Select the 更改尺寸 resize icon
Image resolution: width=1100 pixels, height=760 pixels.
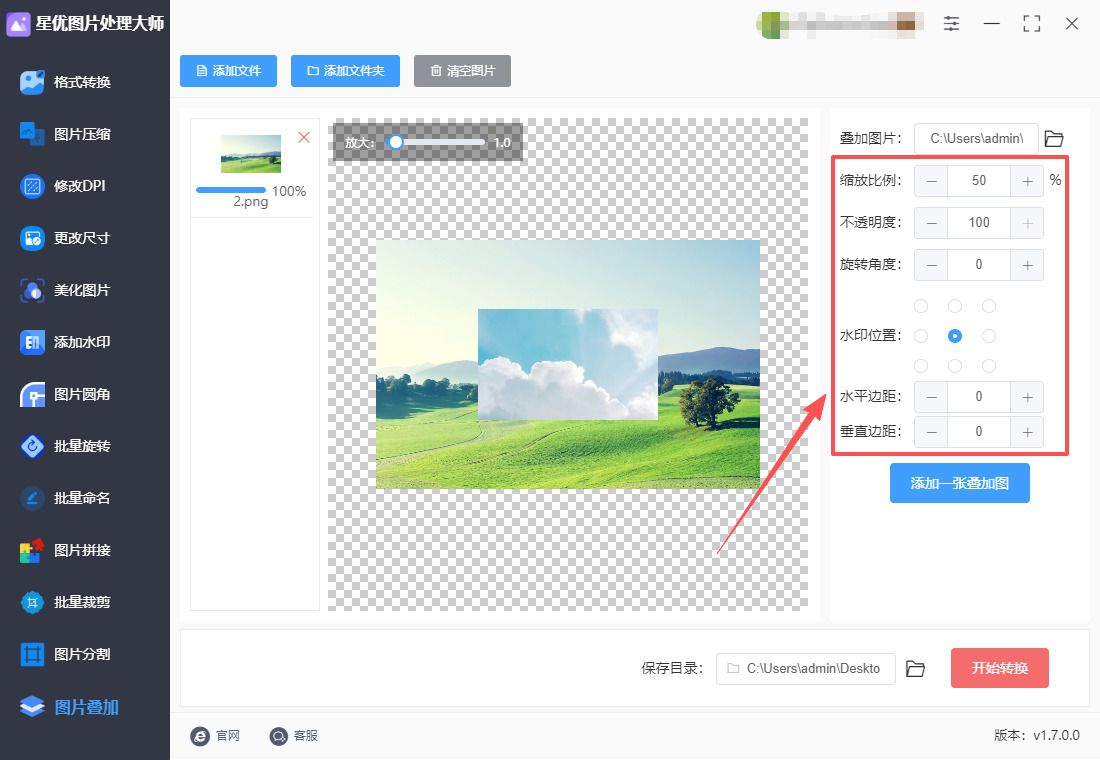coord(32,238)
